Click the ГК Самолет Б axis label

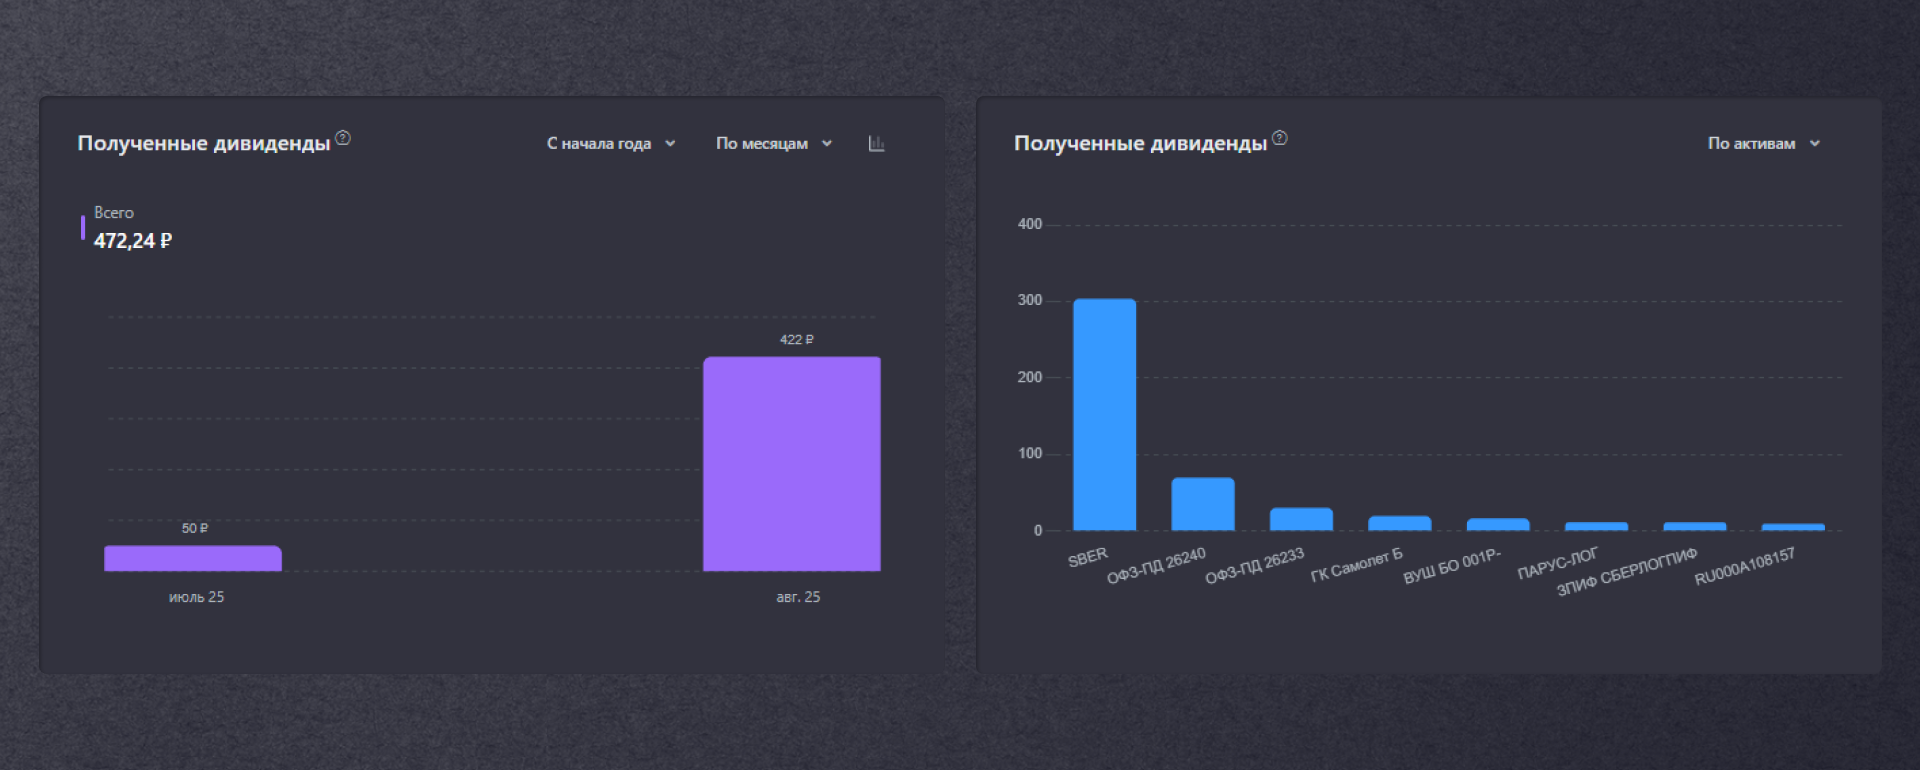[x=1357, y=565]
